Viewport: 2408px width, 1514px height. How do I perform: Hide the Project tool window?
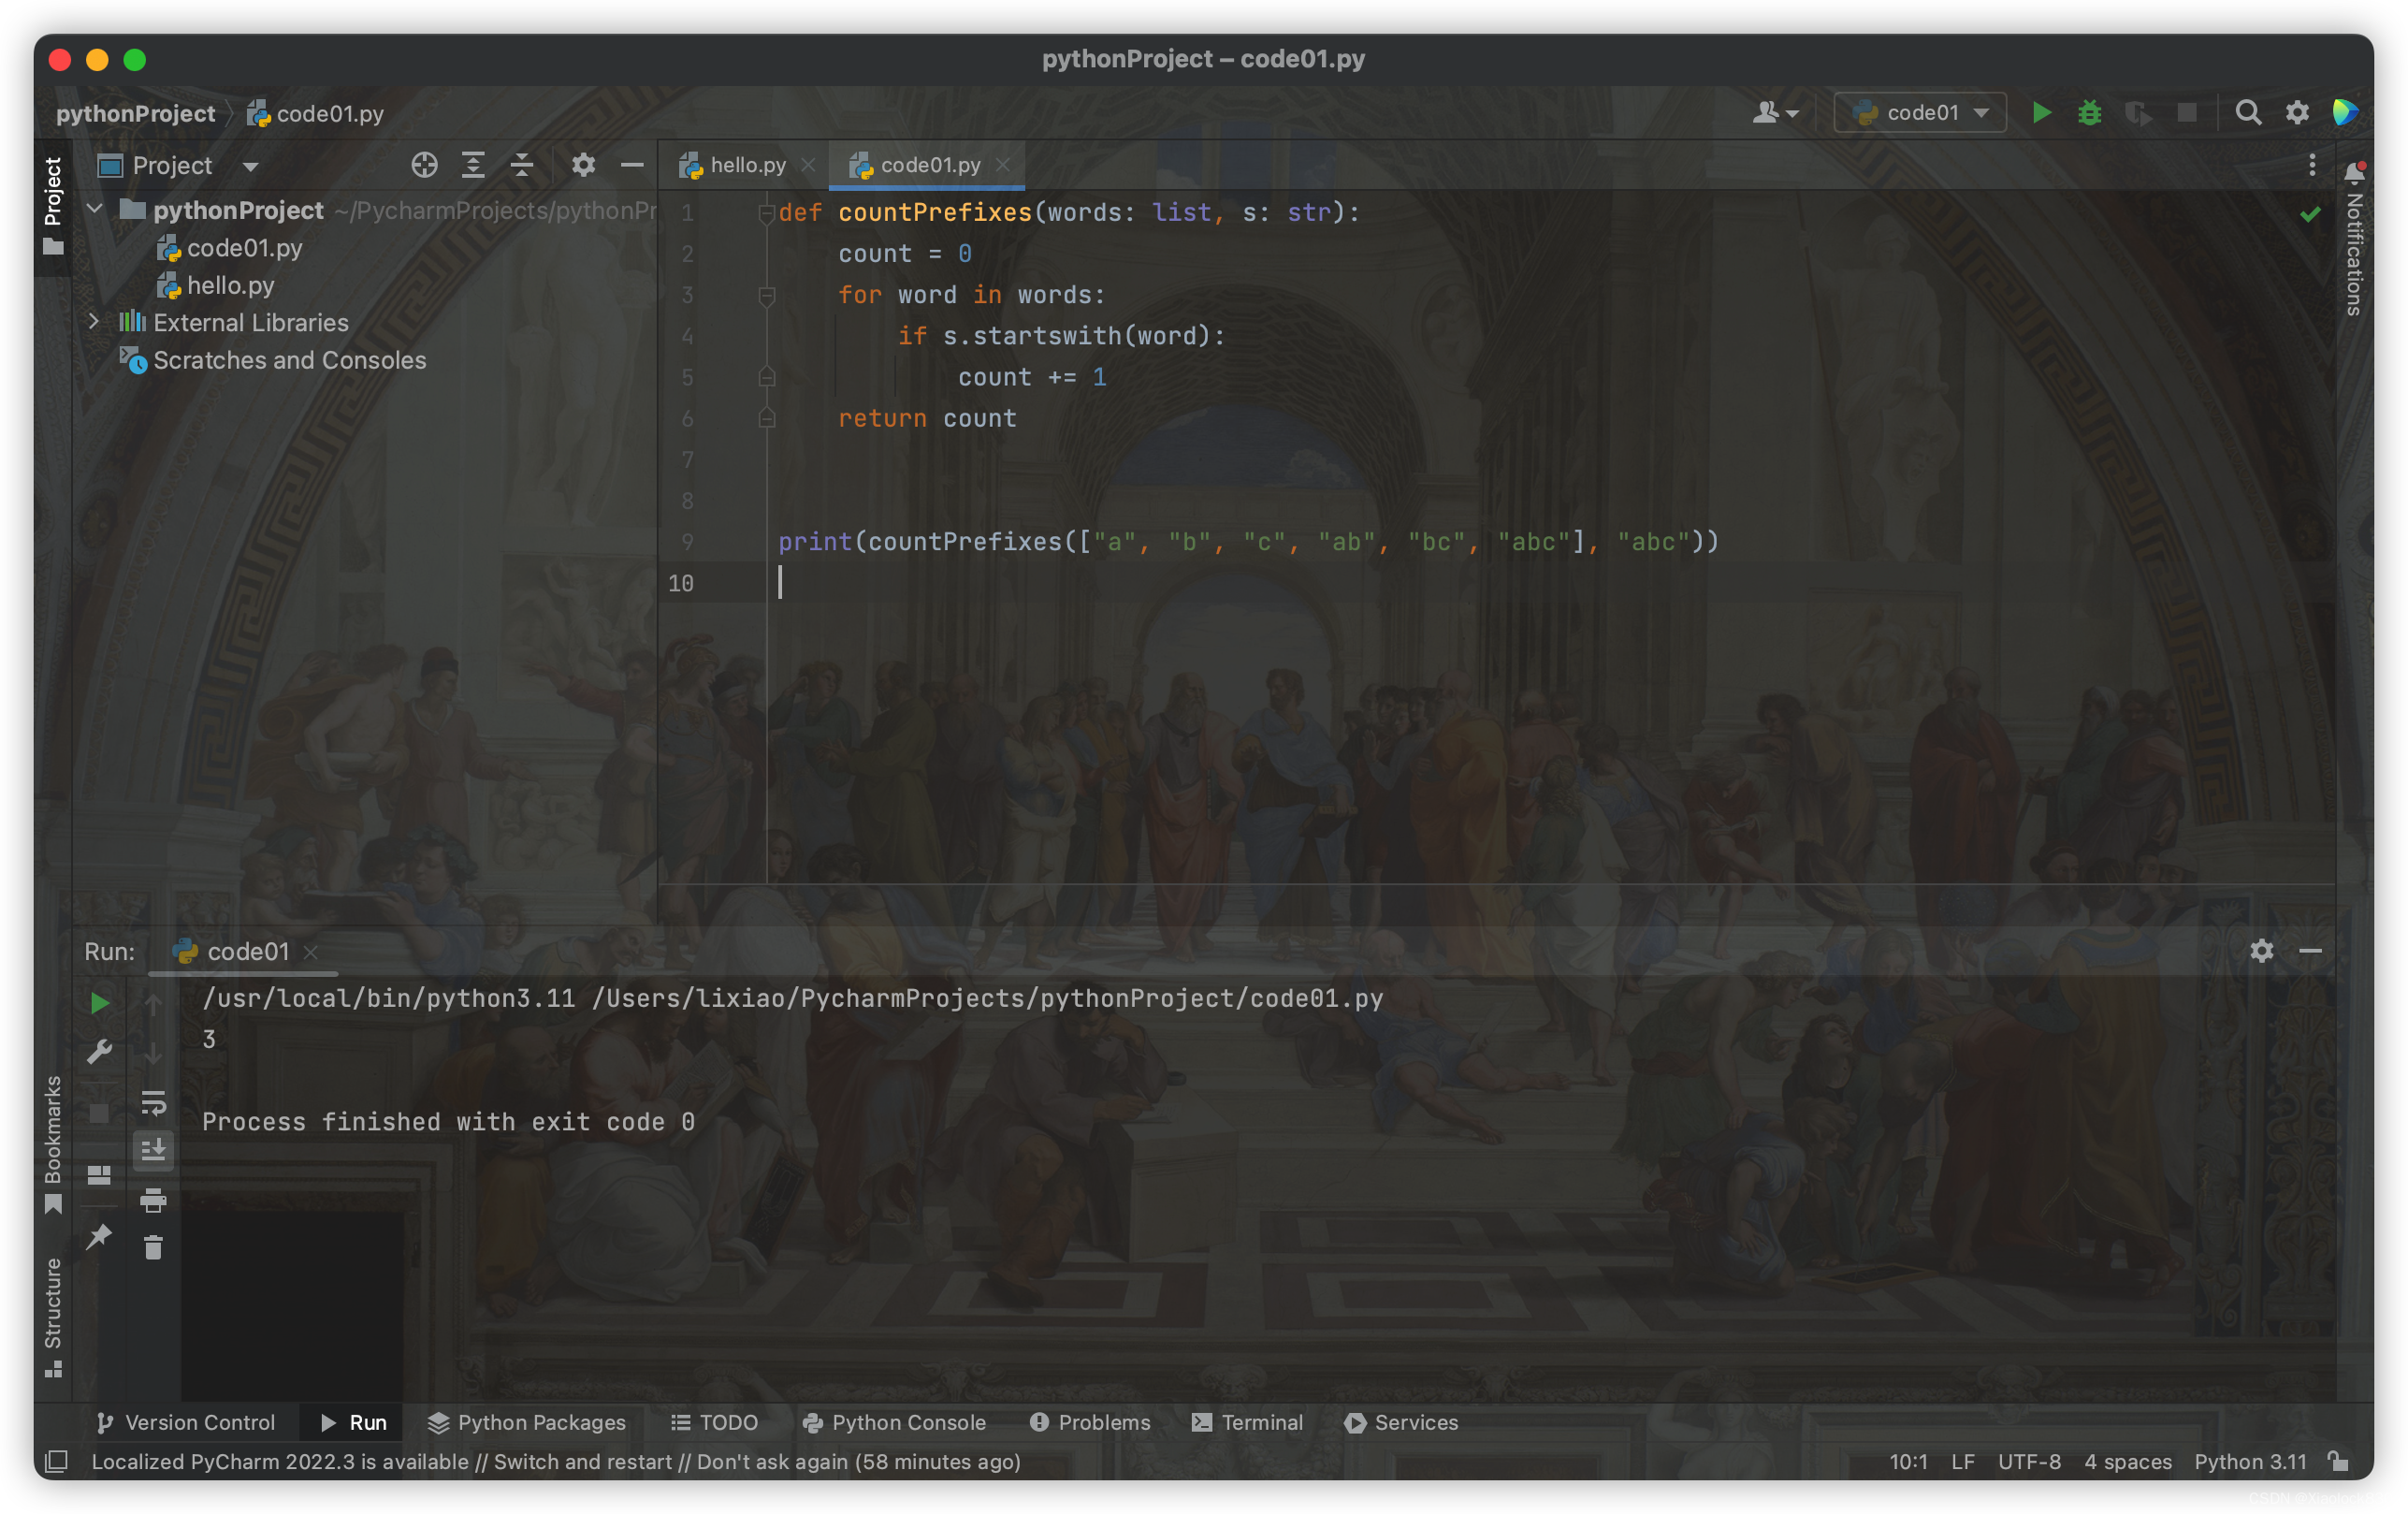[631, 165]
